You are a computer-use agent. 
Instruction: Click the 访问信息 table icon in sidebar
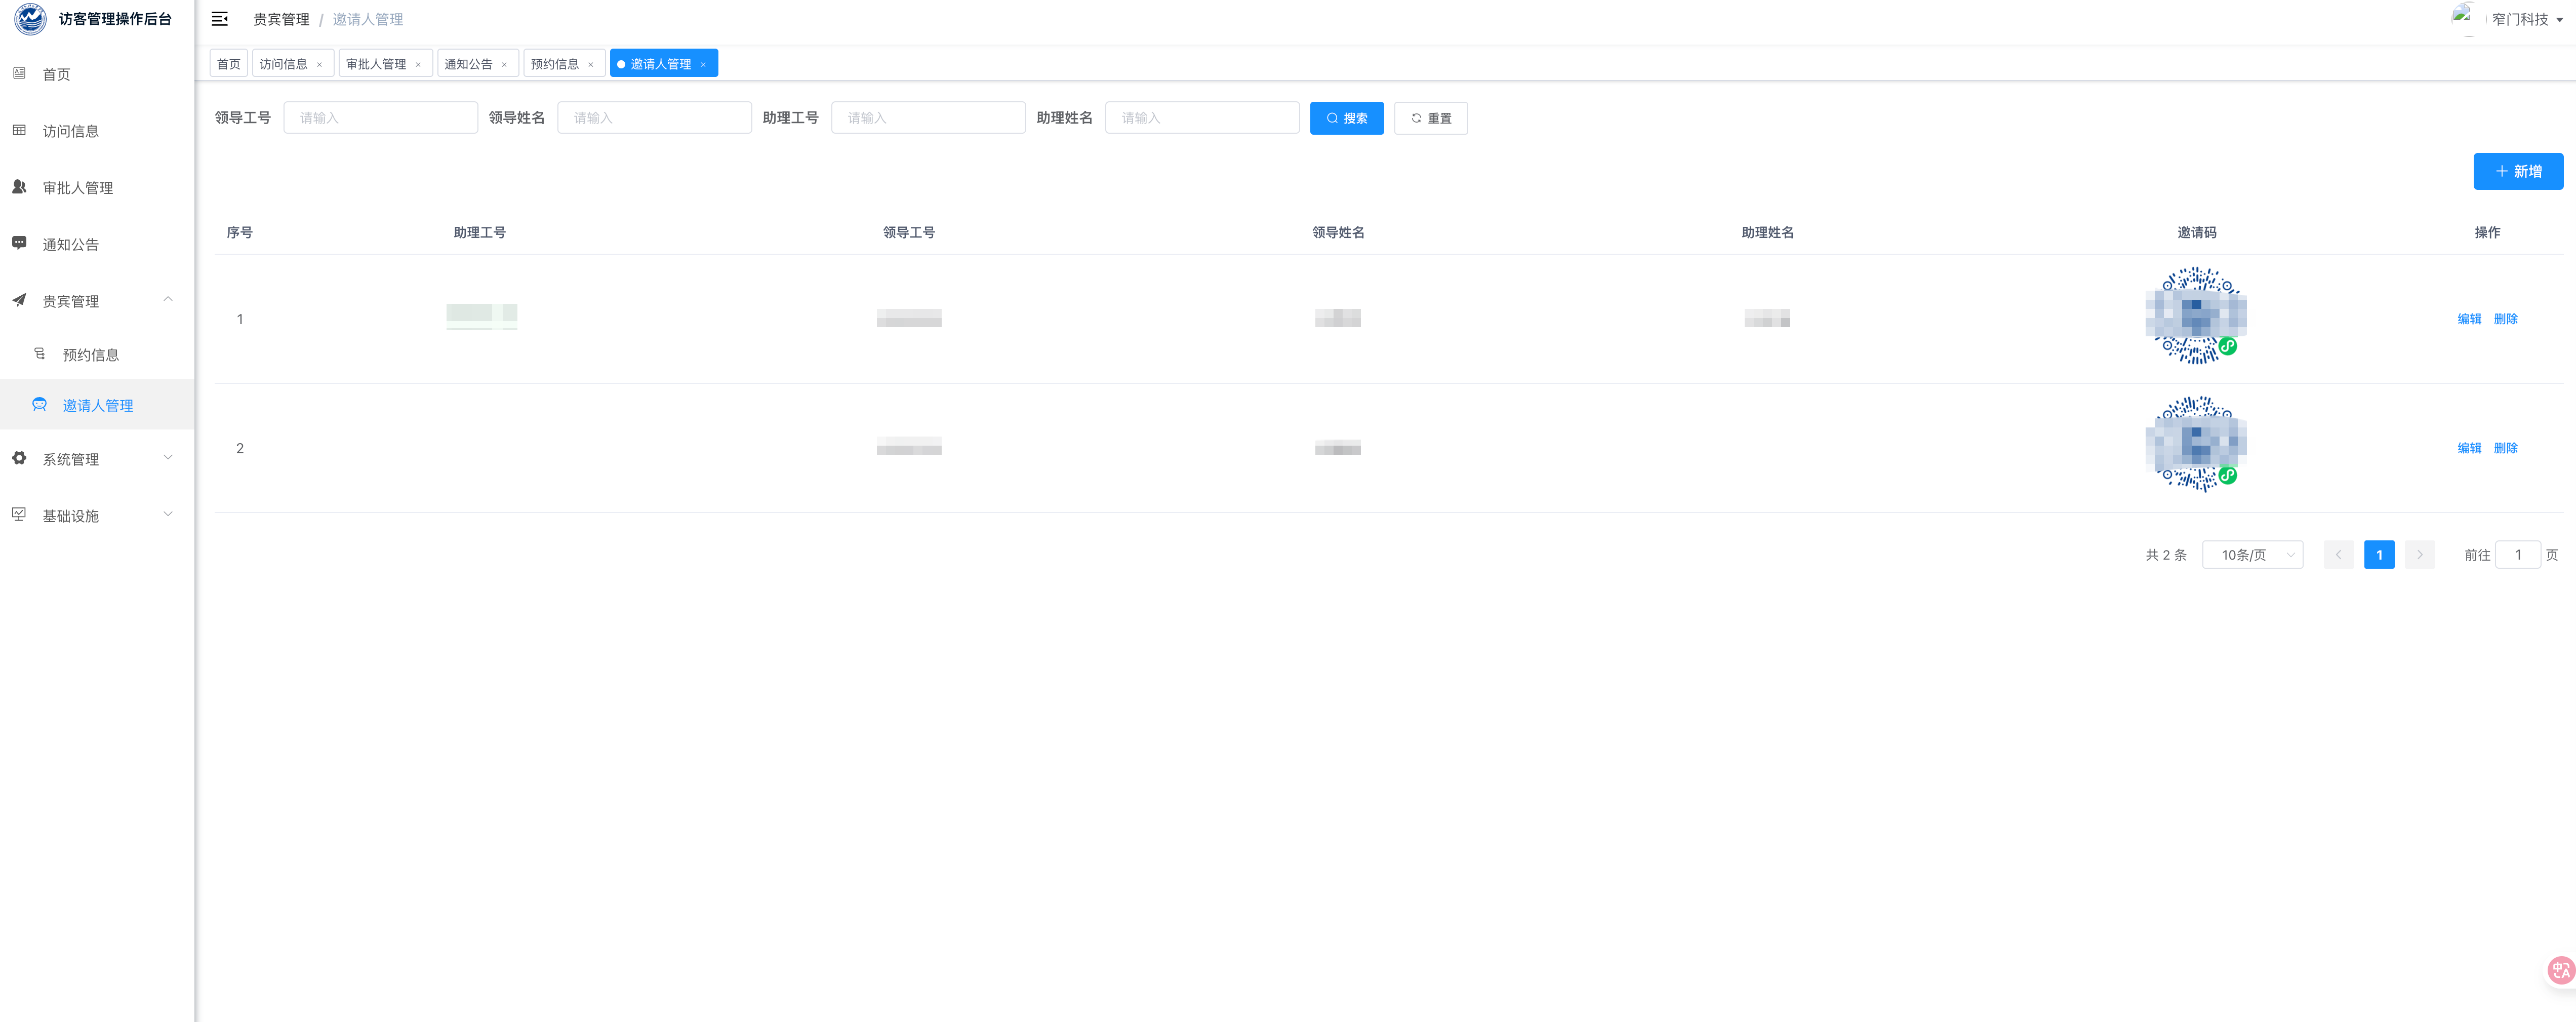pyautogui.click(x=19, y=130)
